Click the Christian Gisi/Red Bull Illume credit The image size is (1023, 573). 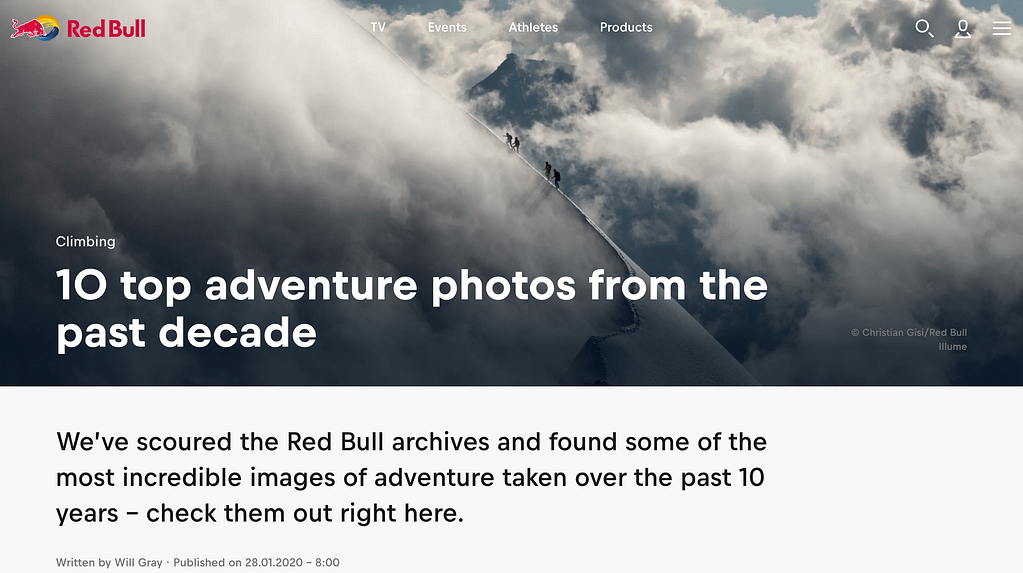tap(909, 339)
